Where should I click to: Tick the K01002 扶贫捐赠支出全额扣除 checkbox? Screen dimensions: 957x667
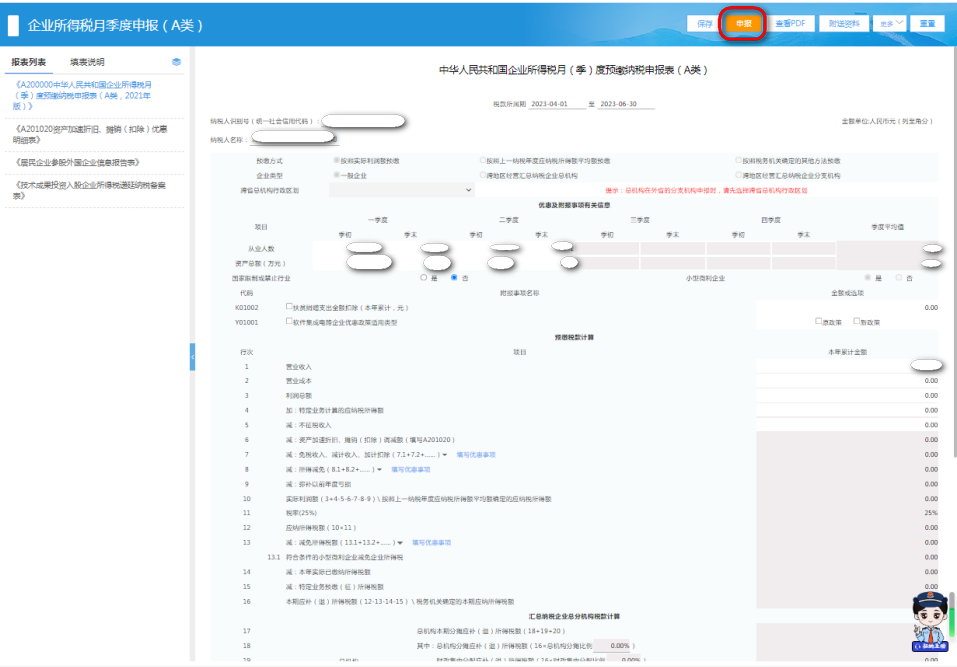tap(289, 307)
